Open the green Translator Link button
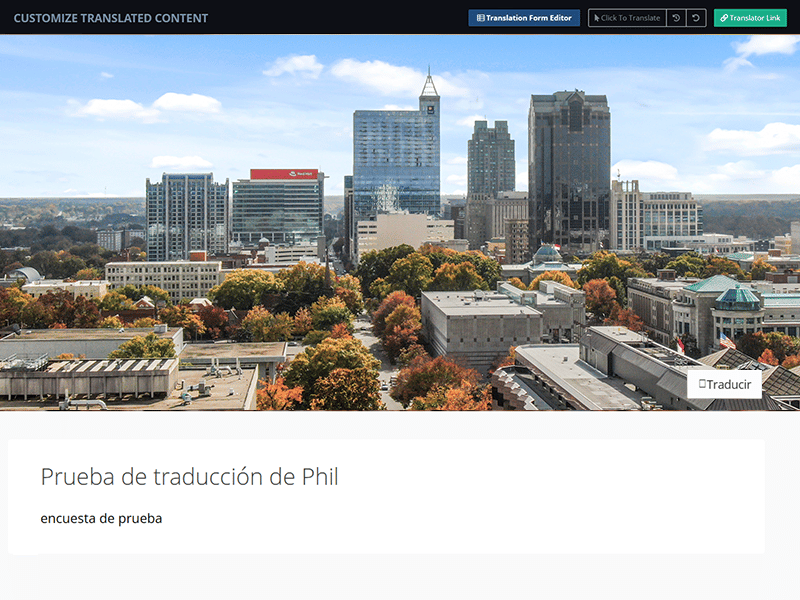The image size is (800, 600). tap(750, 18)
